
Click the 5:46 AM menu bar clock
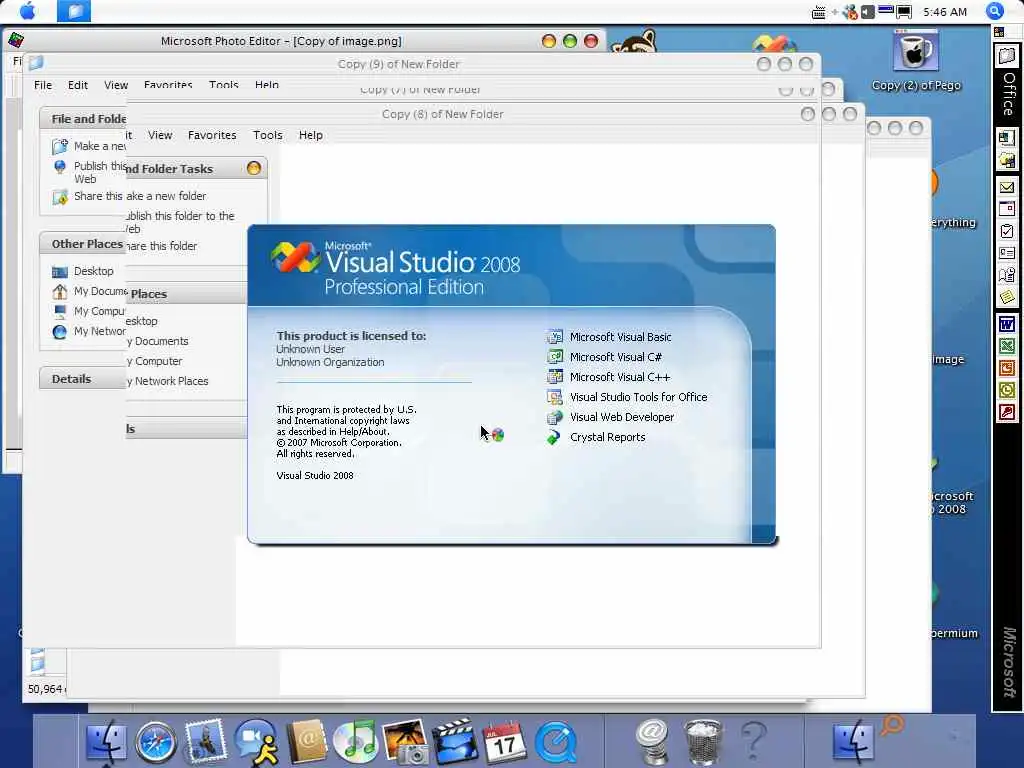945,12
